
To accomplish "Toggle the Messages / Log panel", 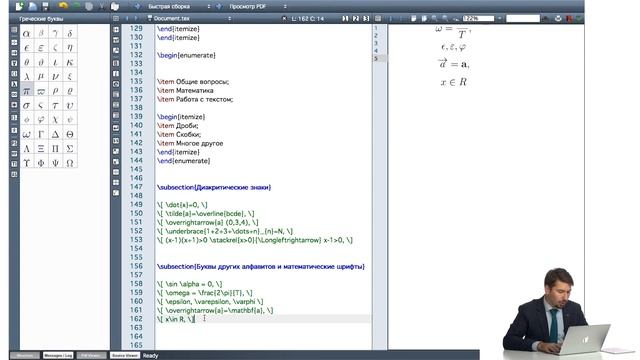I will click(x=58, y=356).
